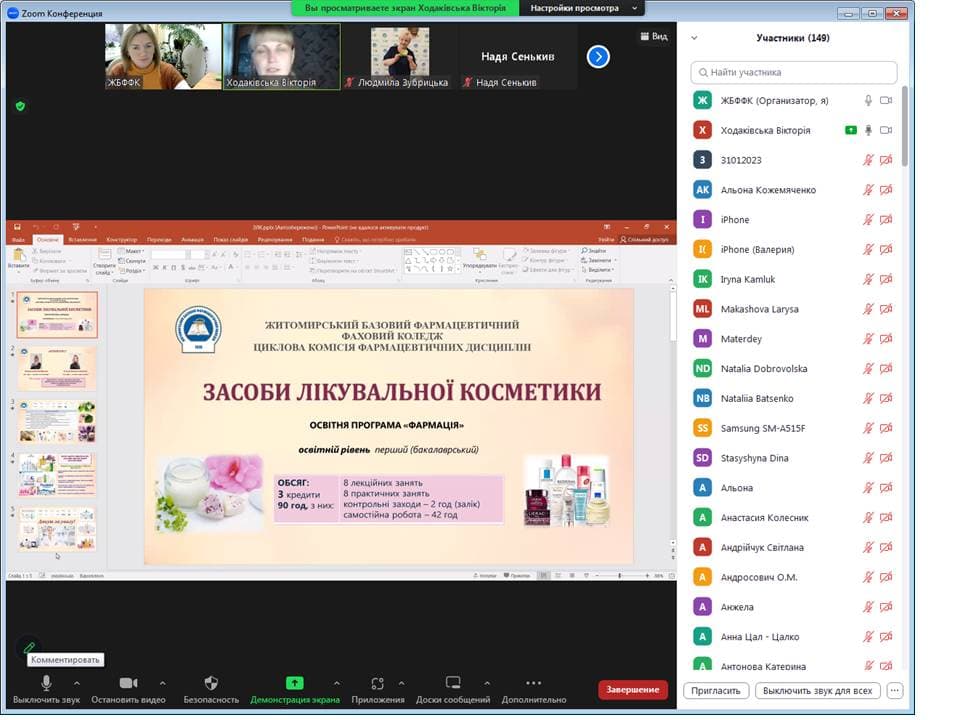Open PowerPoint Анімація ribbon tab
Image resolution: width=960 pixels, height=720 pixels.
point(192,239)
